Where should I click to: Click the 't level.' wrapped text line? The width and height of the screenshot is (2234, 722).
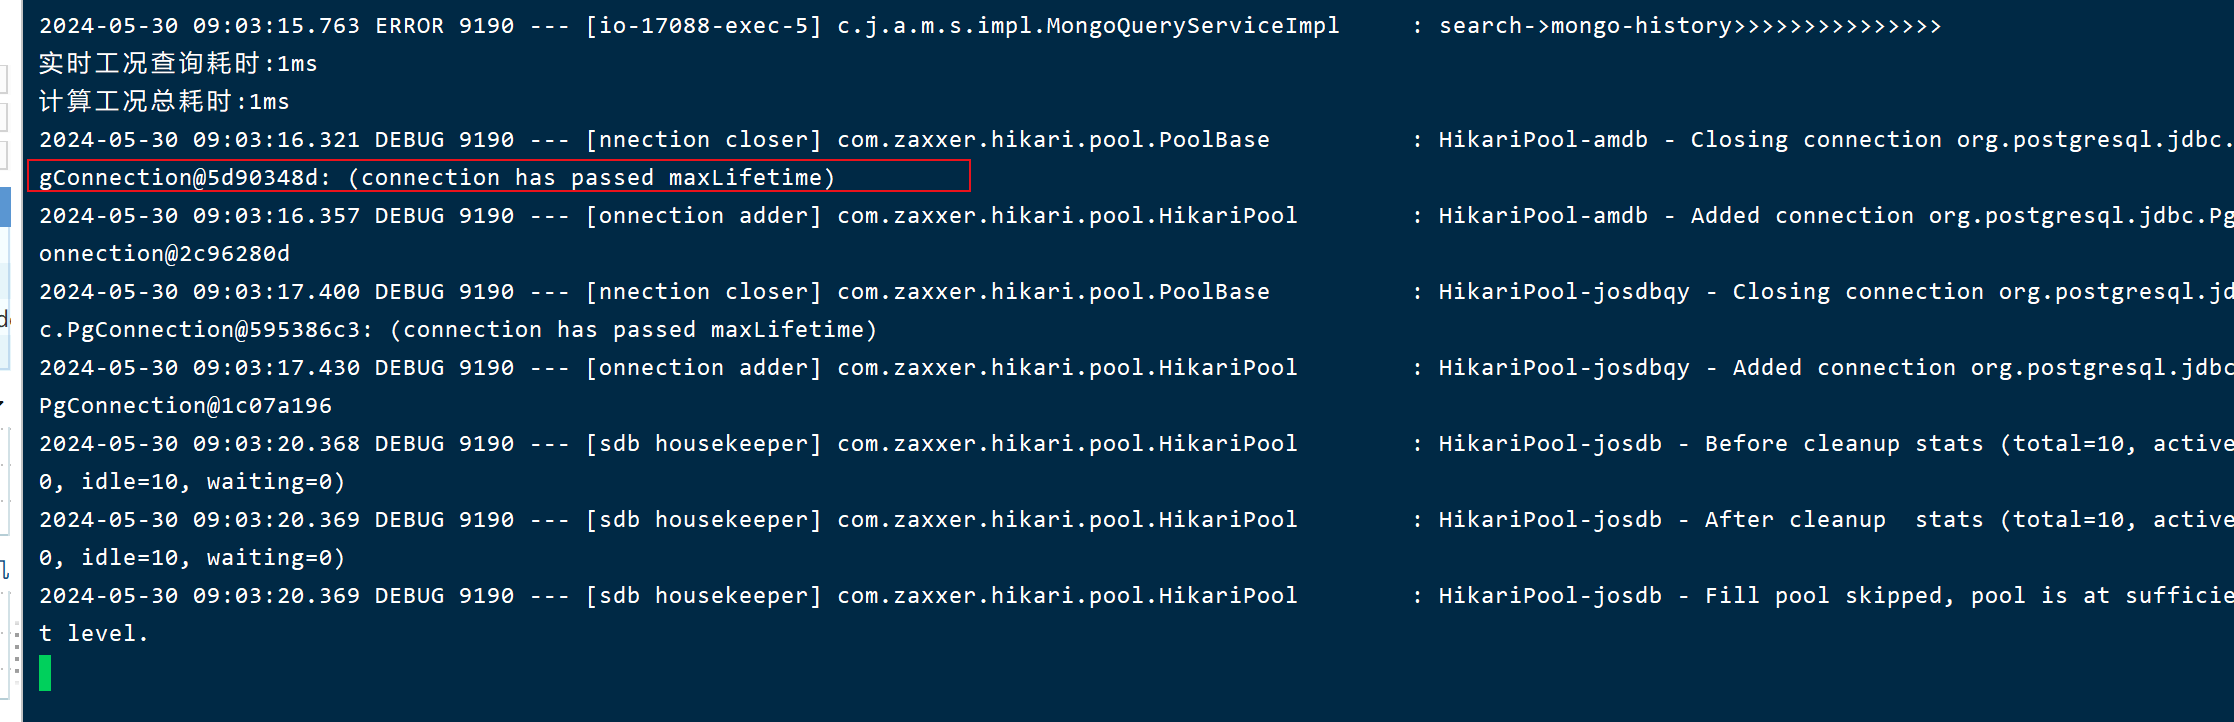tap(94, 634)
